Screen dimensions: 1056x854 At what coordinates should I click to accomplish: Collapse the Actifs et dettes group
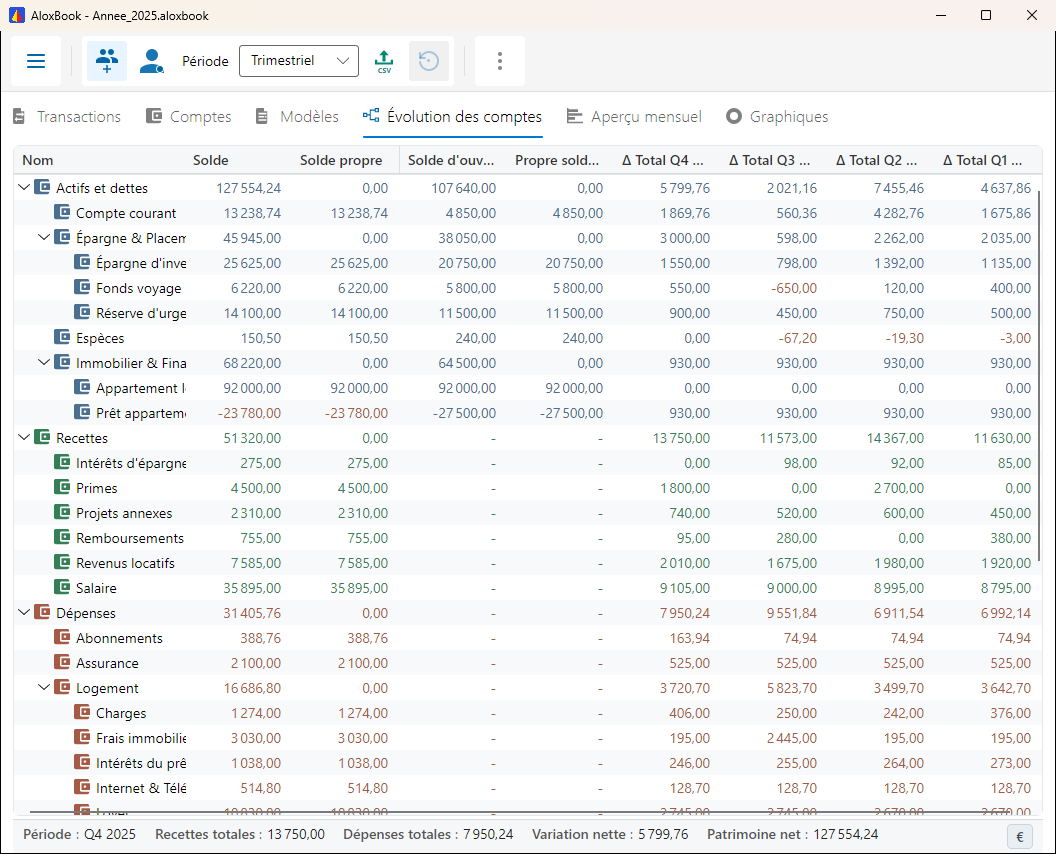click(24, 187)
